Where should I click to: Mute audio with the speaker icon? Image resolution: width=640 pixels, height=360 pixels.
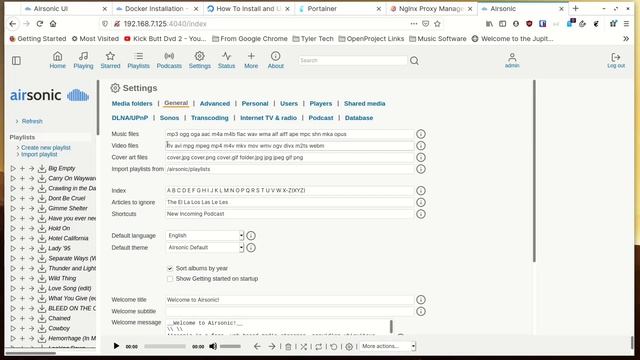(x=213, y=346)
